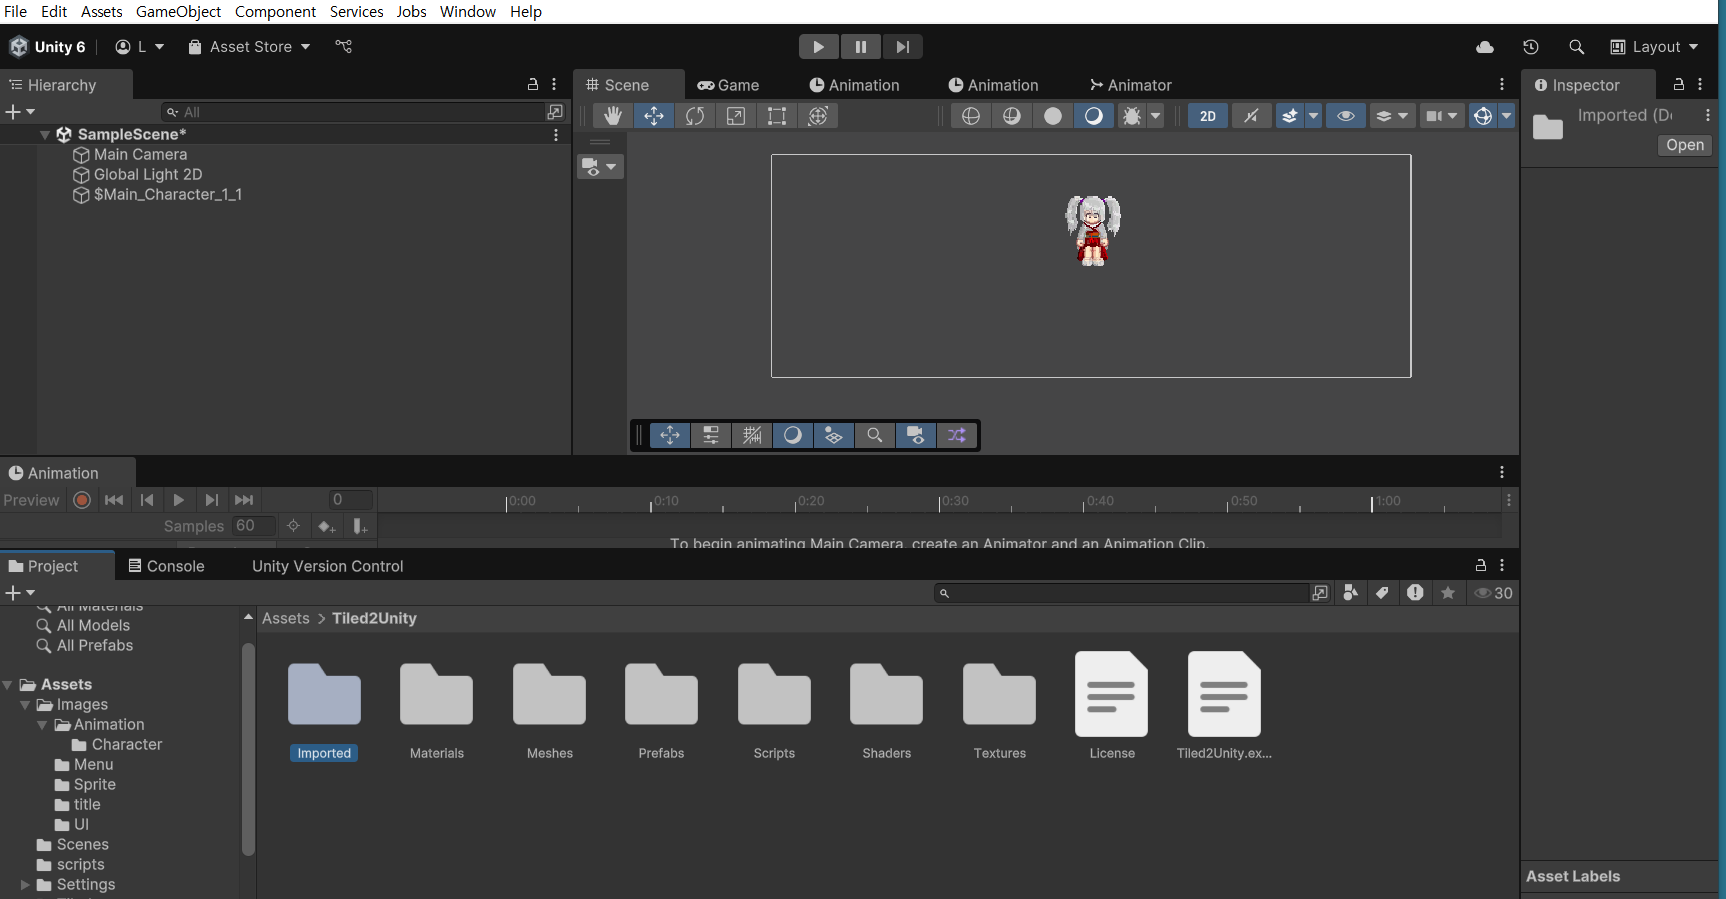The width and height of the screenshot is (1726, 899).
Task: Select the Hand view tool
Action: (612, 116)
